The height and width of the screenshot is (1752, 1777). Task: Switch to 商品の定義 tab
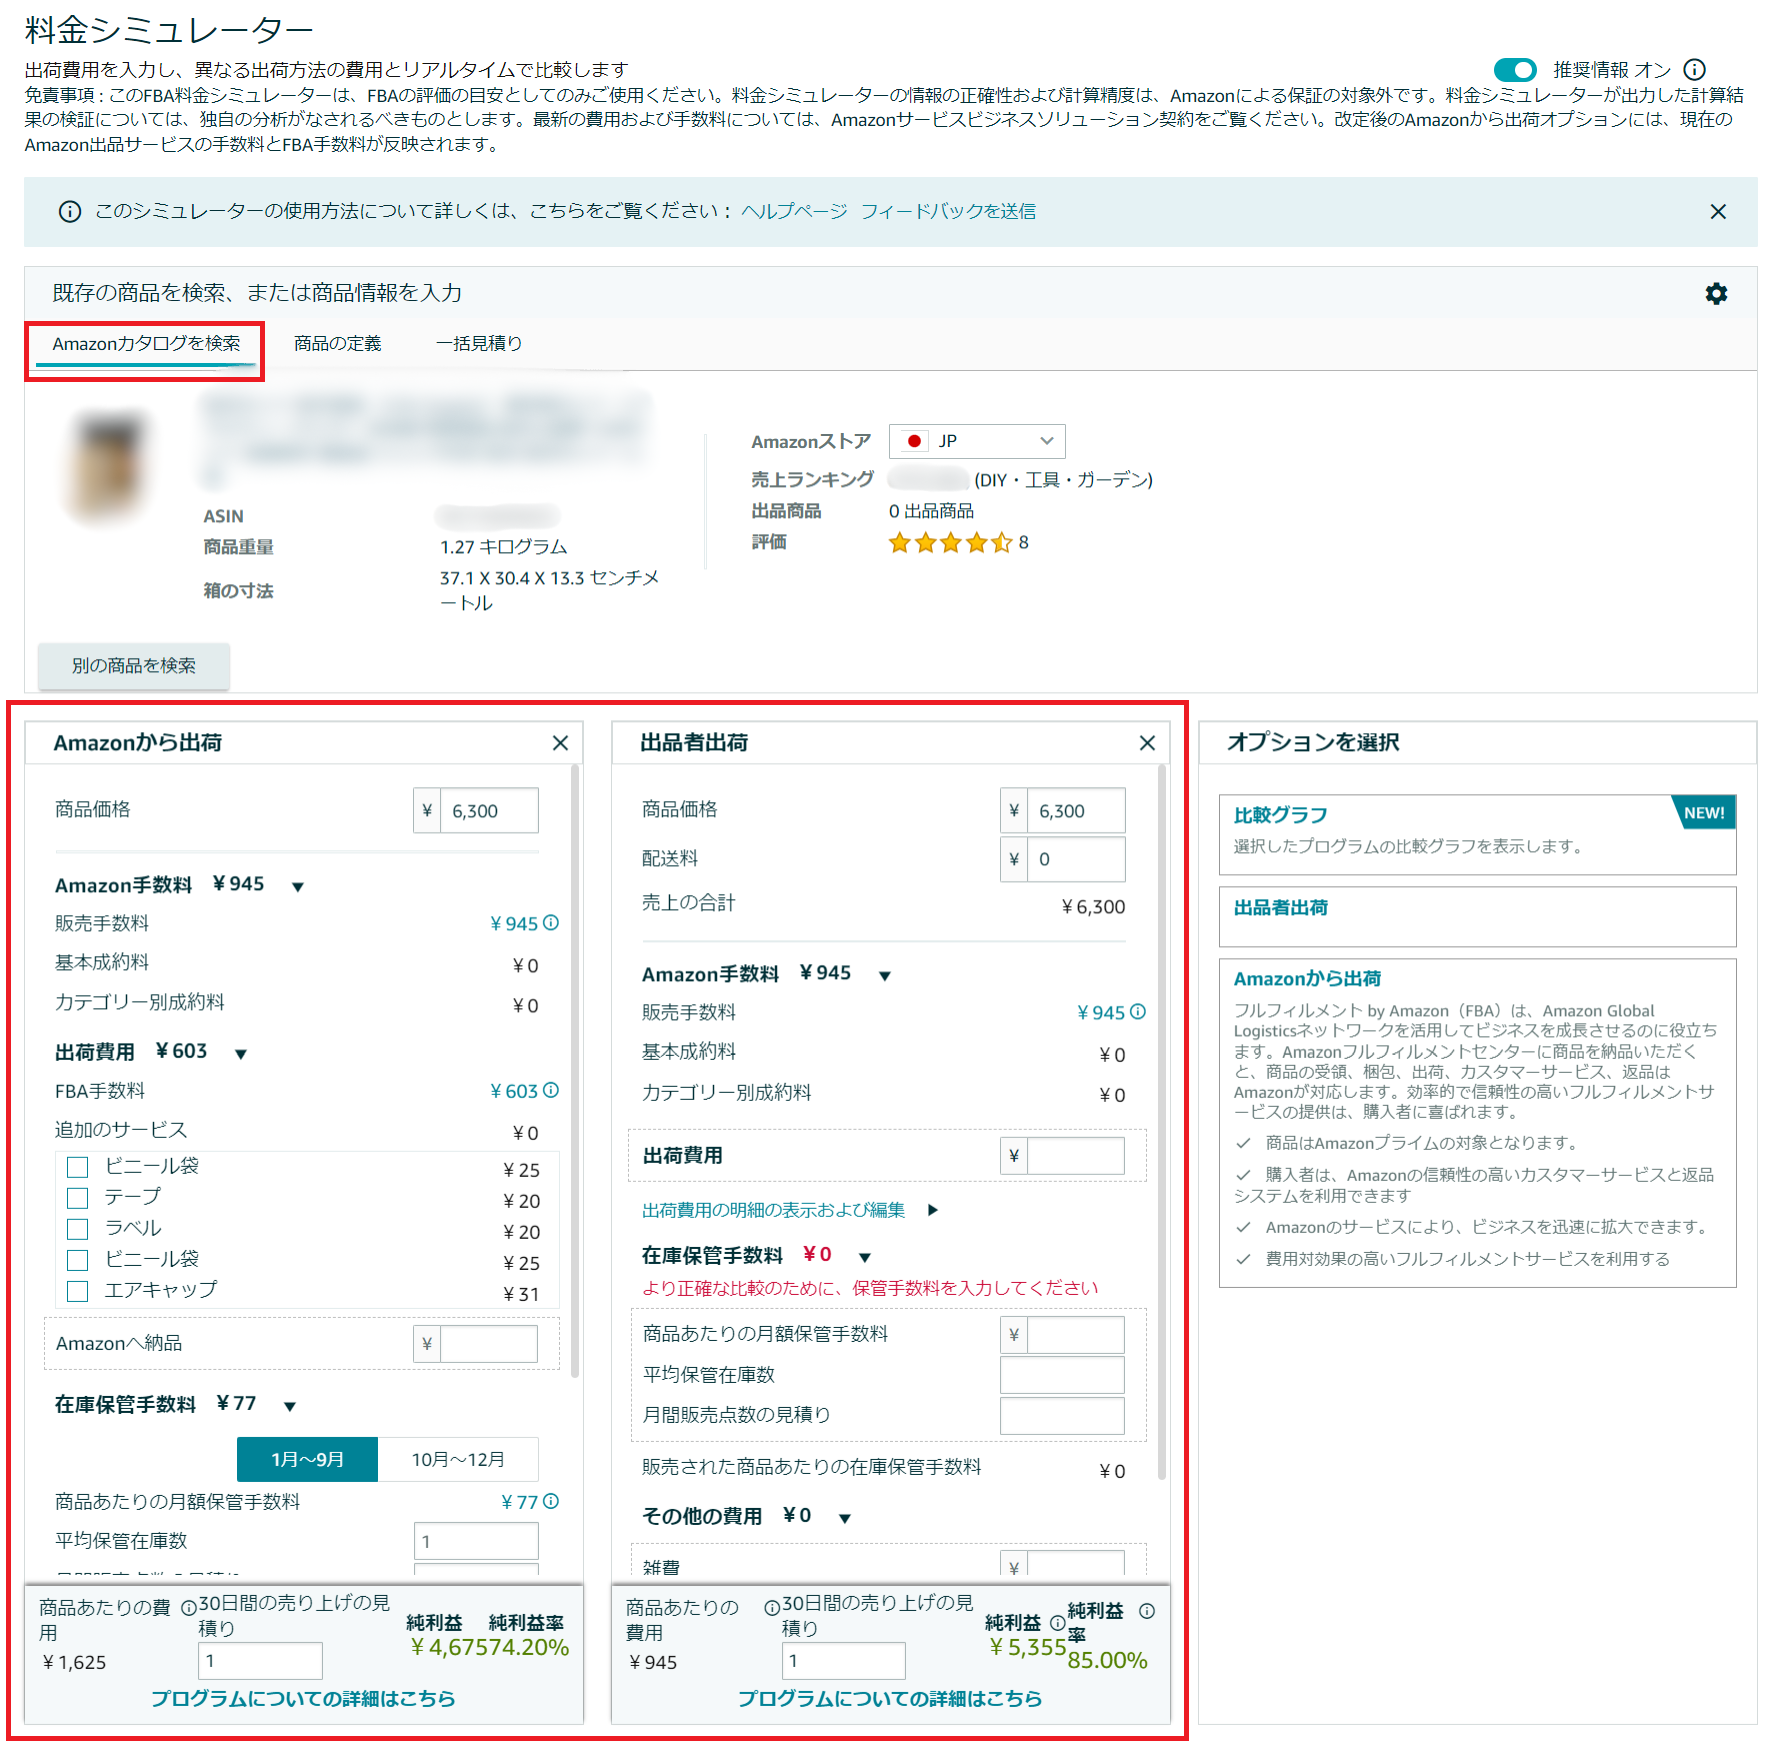[337, 344]
